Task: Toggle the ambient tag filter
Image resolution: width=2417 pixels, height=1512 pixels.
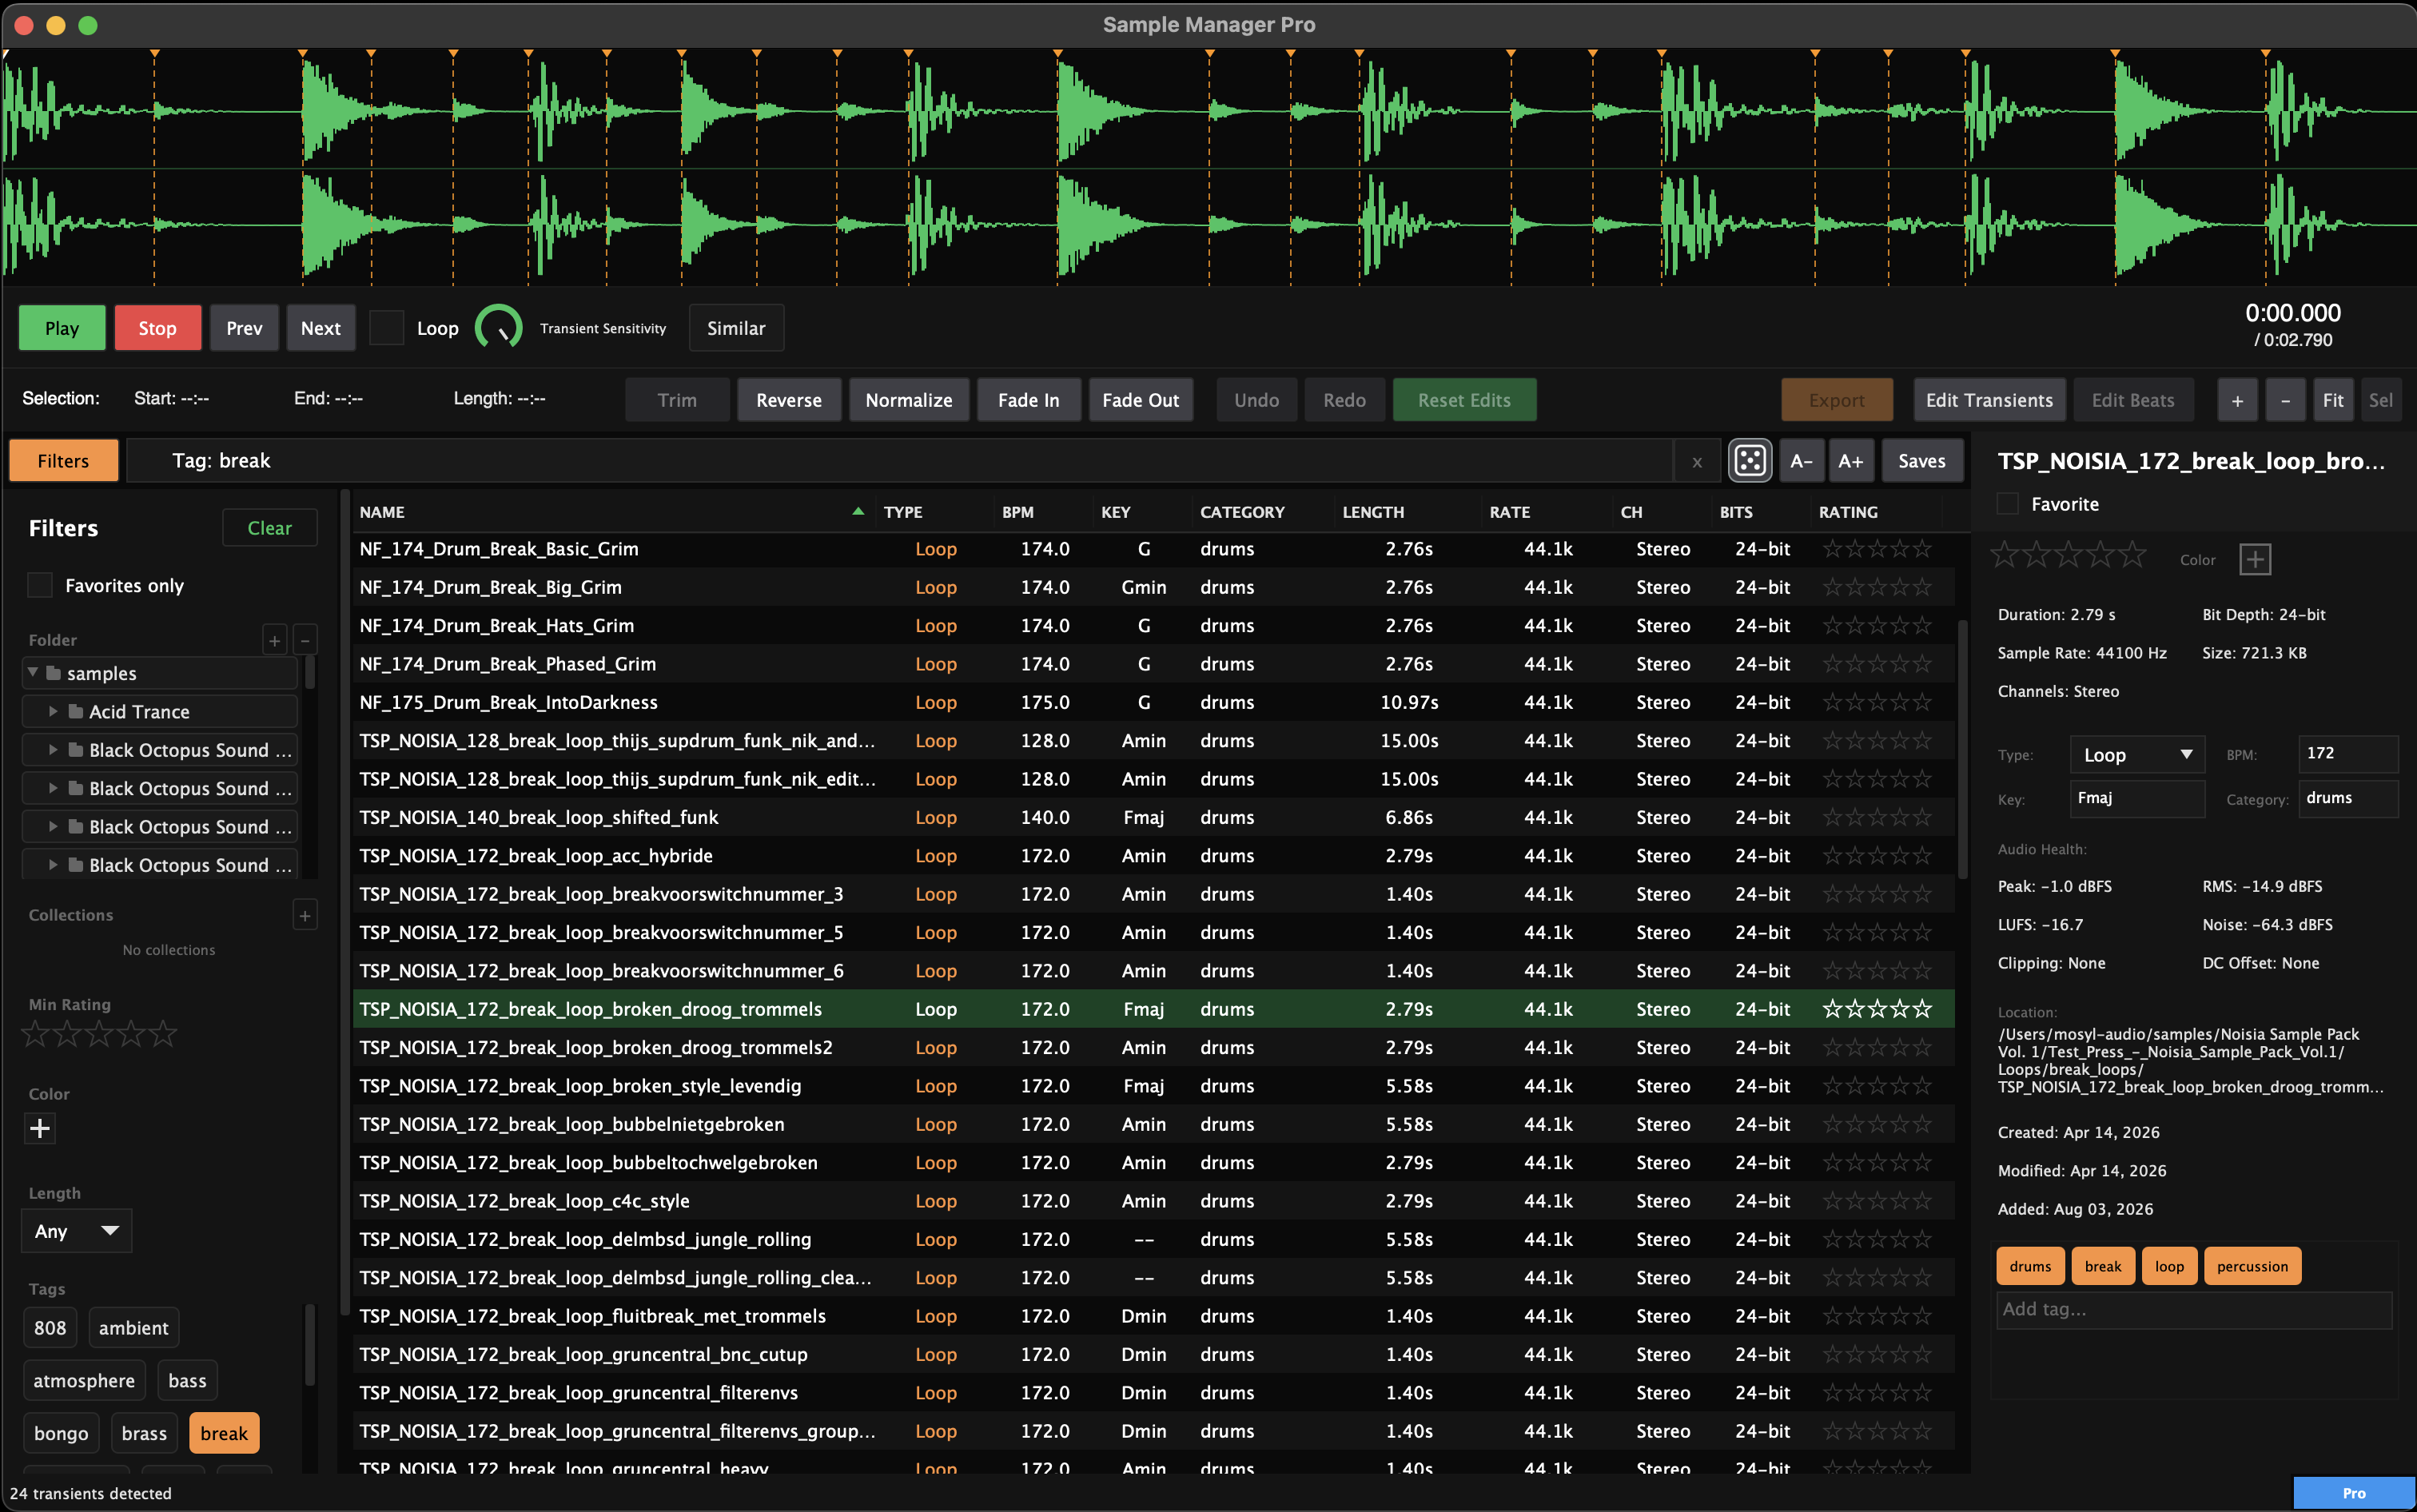Action: pyautogui.click(x=134, y=1328)
